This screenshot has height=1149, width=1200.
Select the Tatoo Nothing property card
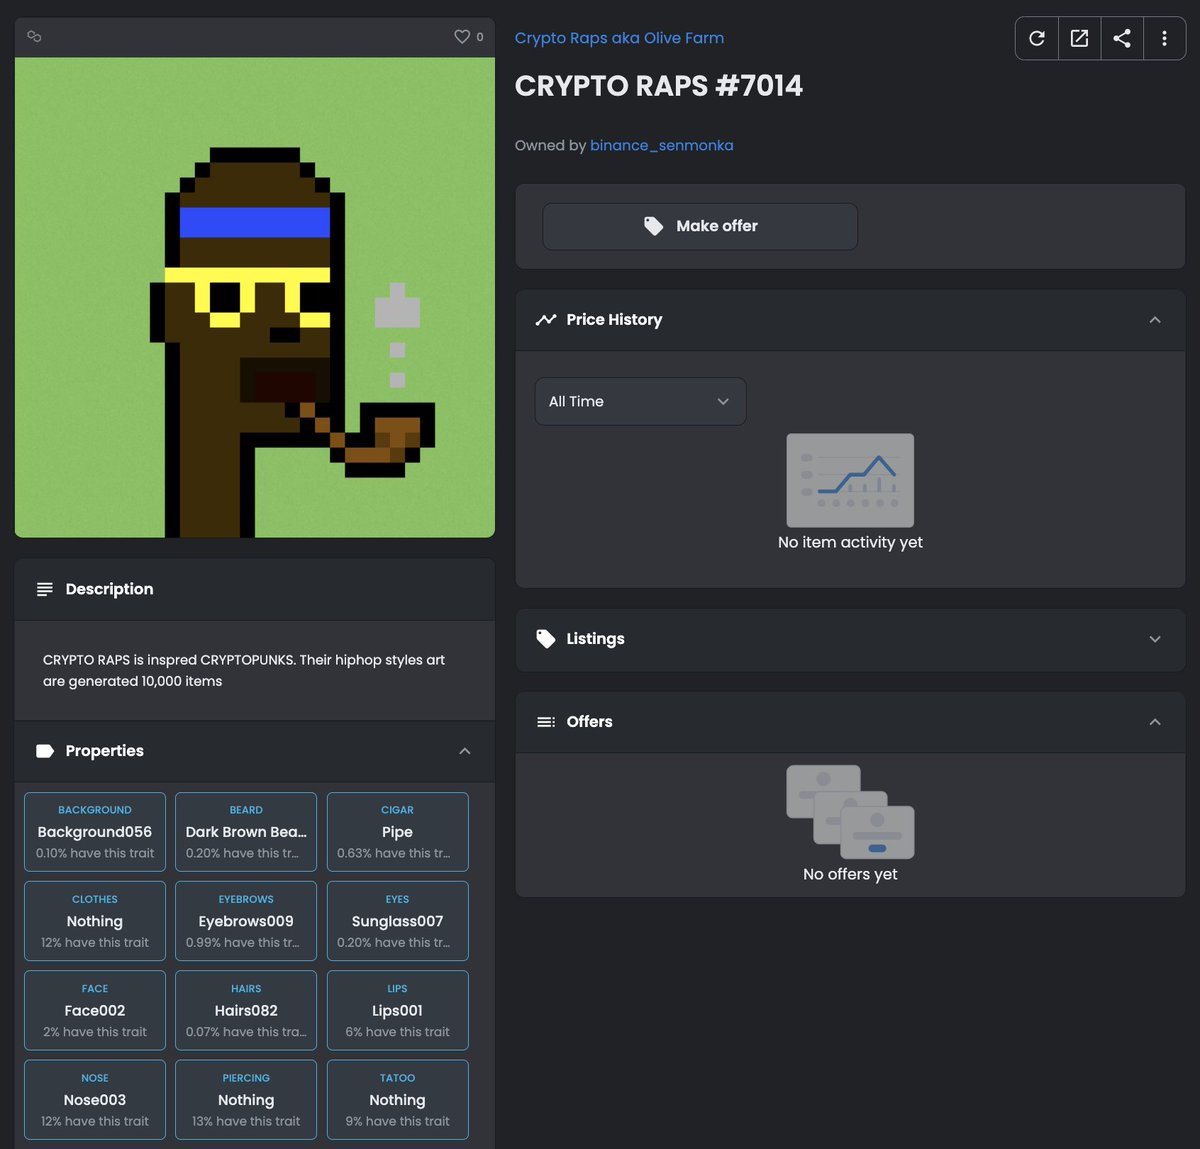(x=397, y=1100)
